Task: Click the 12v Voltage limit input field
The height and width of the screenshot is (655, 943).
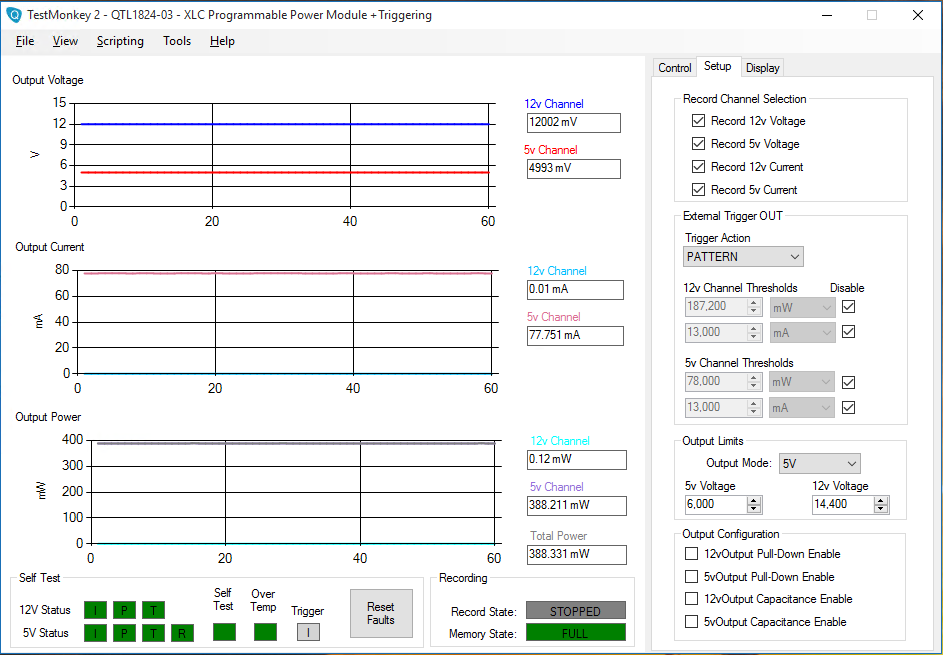Action: pos(841,505)
